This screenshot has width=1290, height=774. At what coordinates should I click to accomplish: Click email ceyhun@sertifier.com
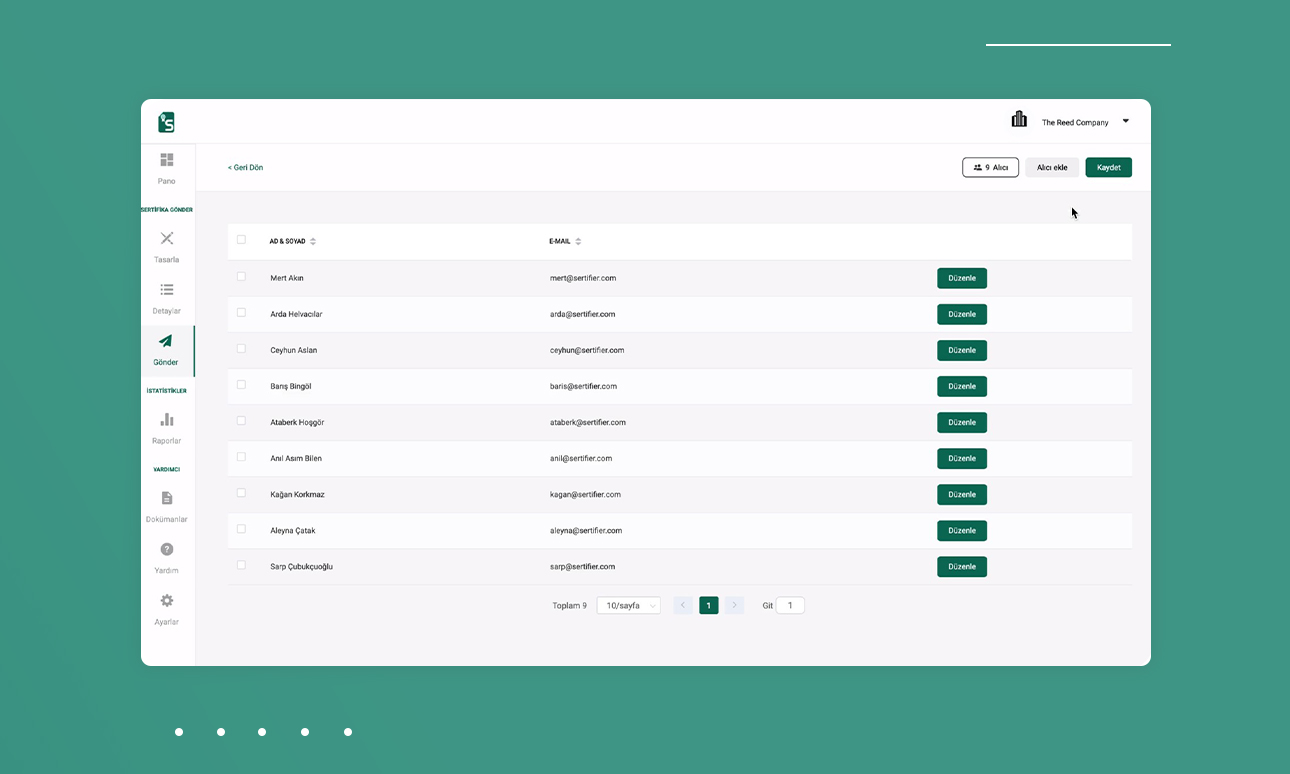coord(587,350)
